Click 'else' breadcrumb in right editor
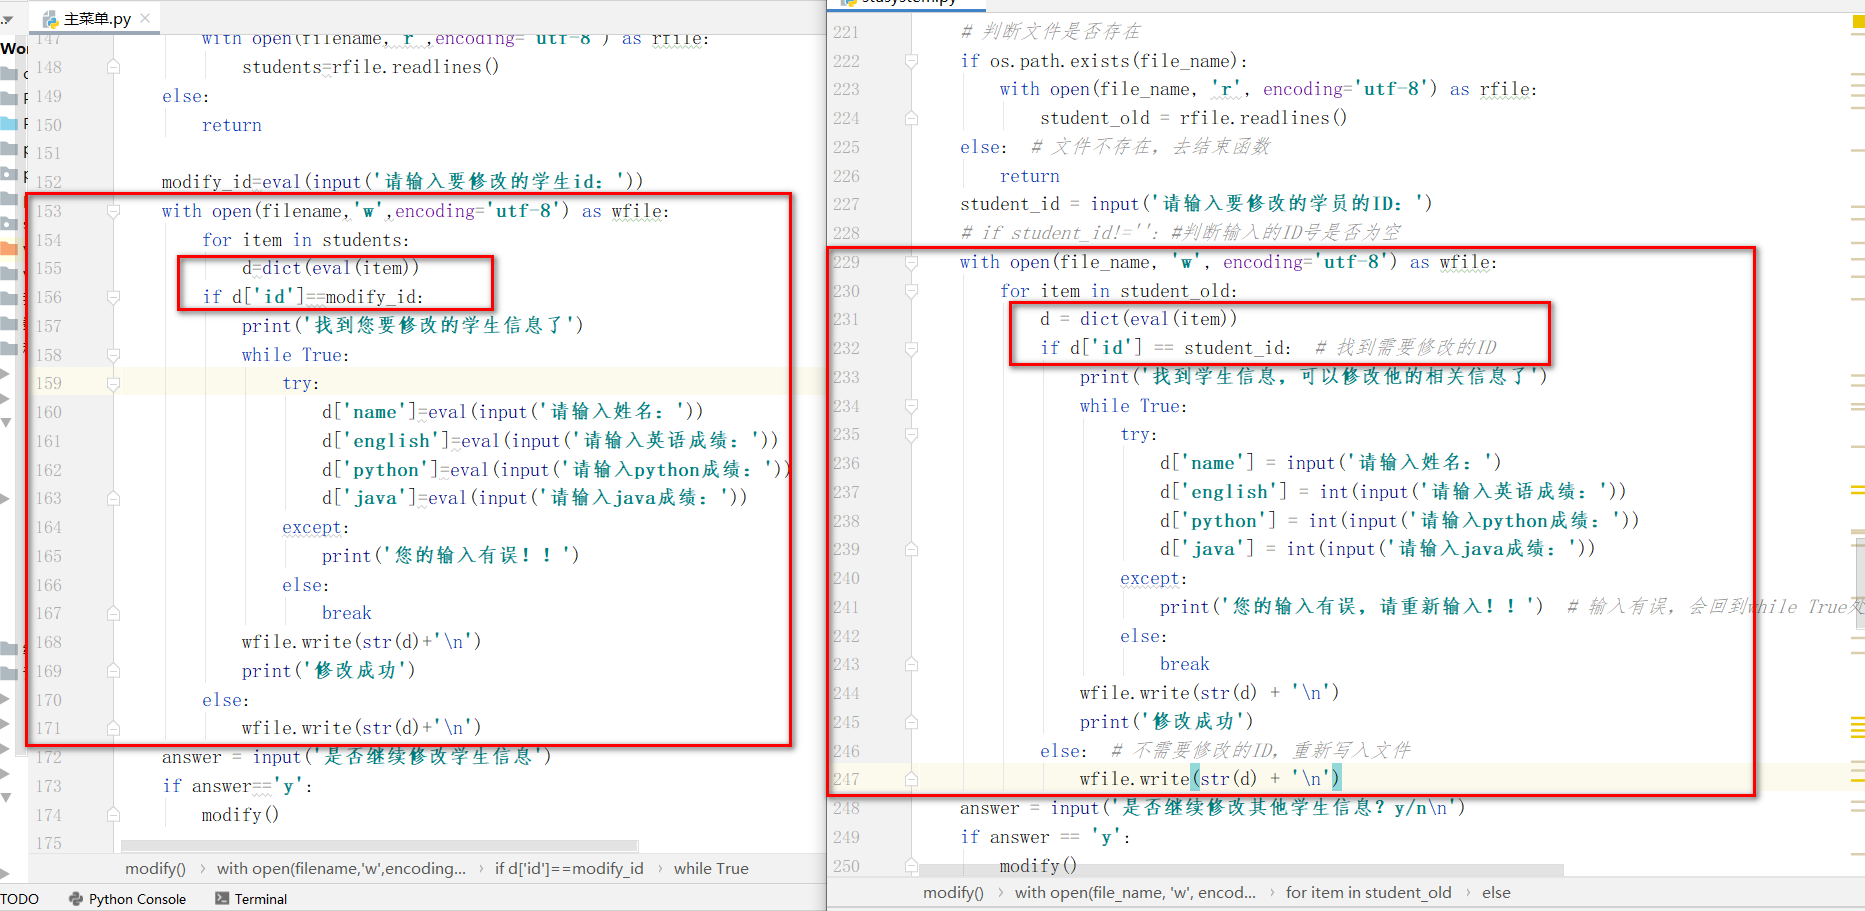 coord(1496,892)
